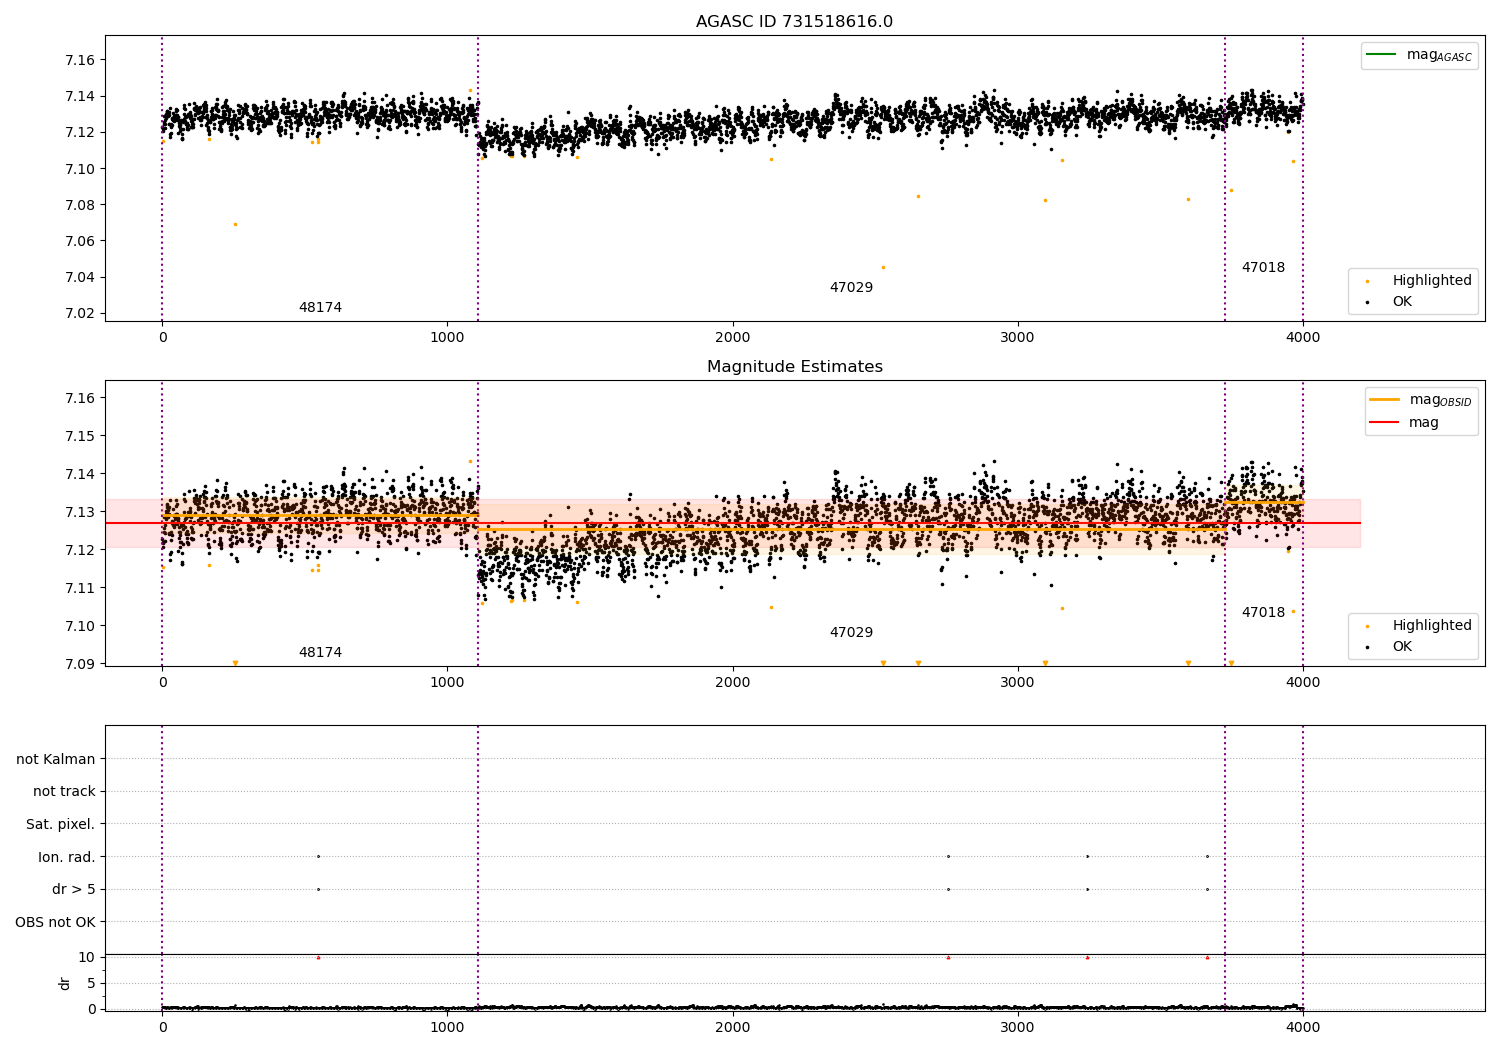Image resolution: width=1500 pixels, height=1050 pixels.
Task: Click the 'mag OBSID' legend label in middle plot
Action: (1440, 401)
